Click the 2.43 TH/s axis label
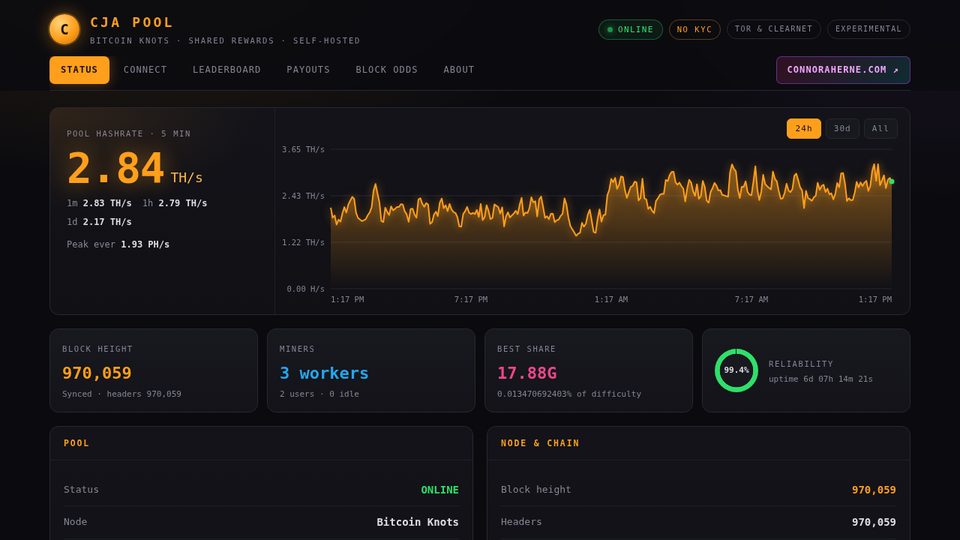This screenshot has height=540, width=960. pyautogui.click(x=303, y=196)
